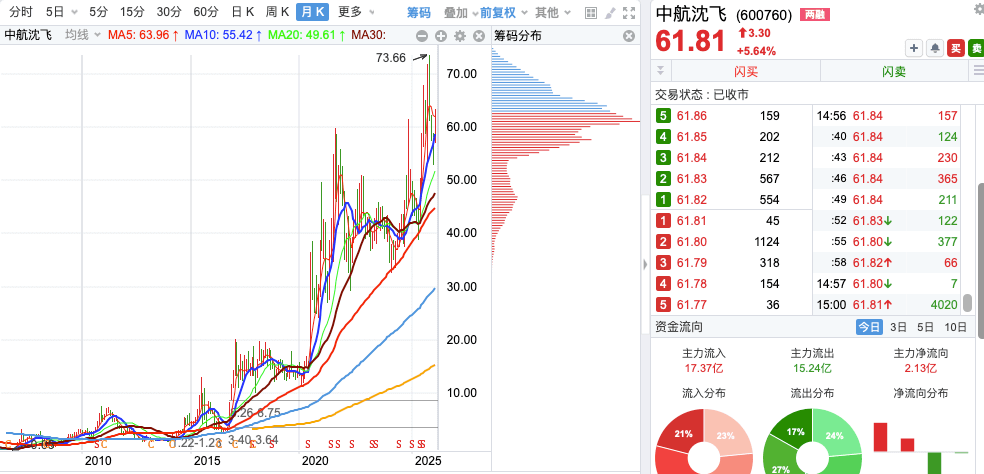Screen dimensions: 984x474
Task: Click the tallest red net-flow bar
Action: coord(880,436)
